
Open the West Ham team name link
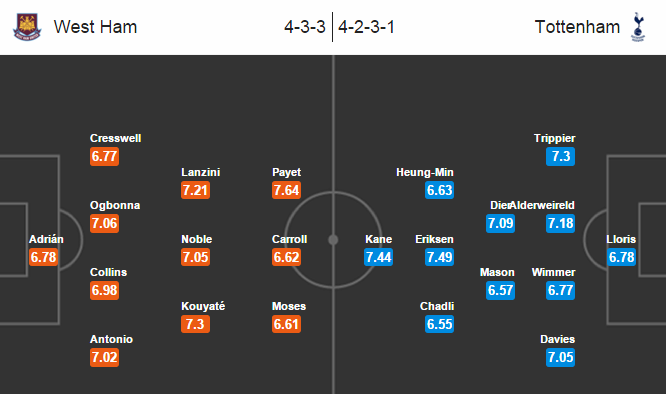point(95,27)
